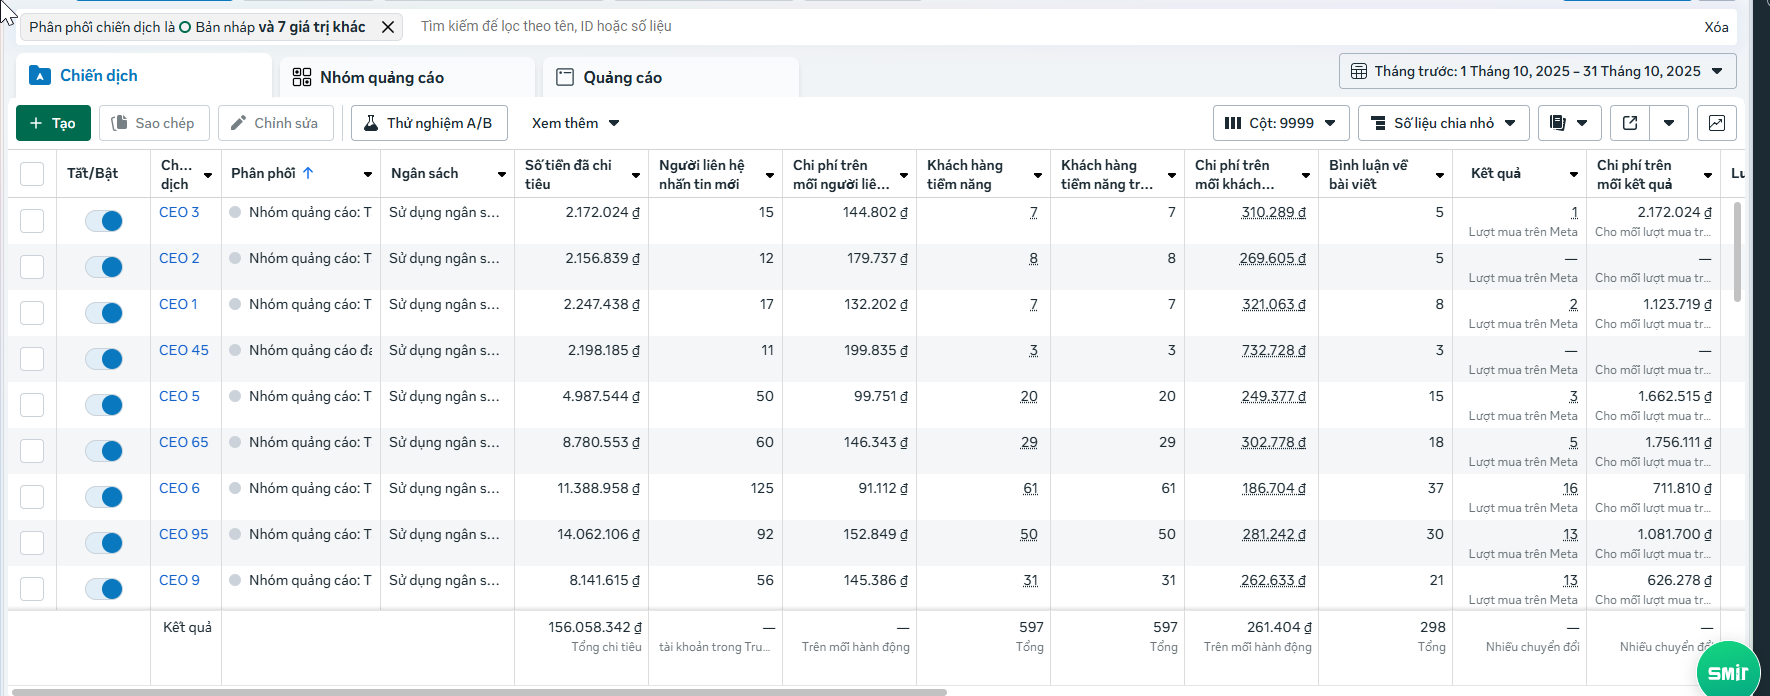Select all rows with header checkbox
The image size is (1770, 696).
32,174
